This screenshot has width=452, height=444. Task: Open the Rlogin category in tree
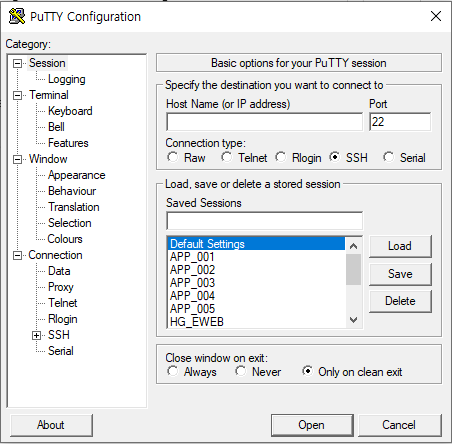pos(63,319)
